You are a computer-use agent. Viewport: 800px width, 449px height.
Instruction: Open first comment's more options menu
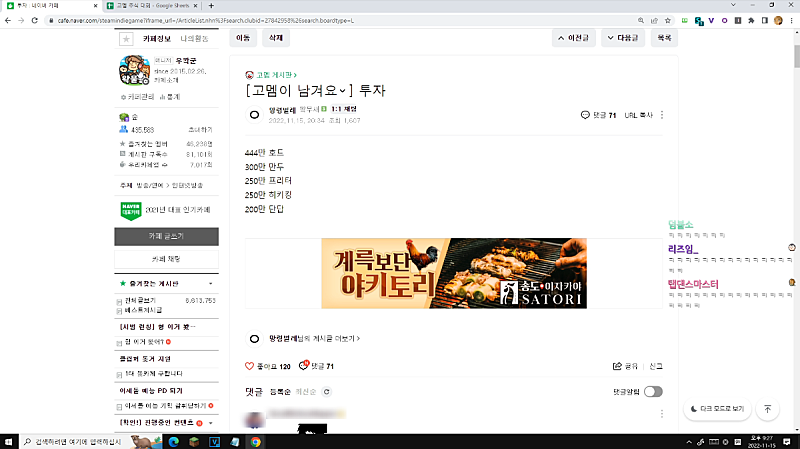(x=662, y=414)
